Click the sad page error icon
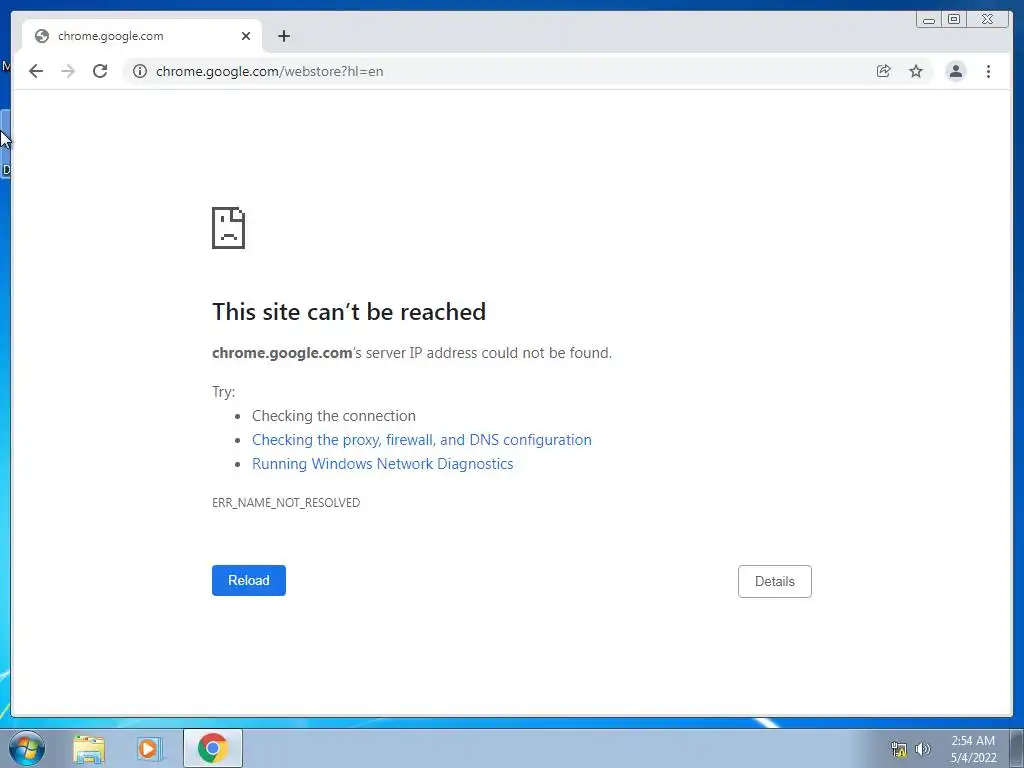This screenshot has width=1024, height=768. (x=229, y=228)
